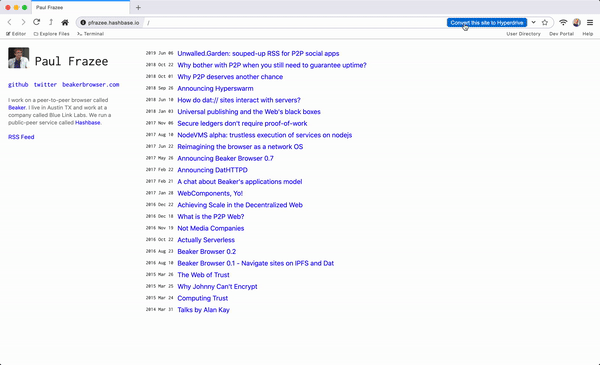The image size is (600, 365).
Task: Open the RSS Feed link
Action: [x=21, y=137]
